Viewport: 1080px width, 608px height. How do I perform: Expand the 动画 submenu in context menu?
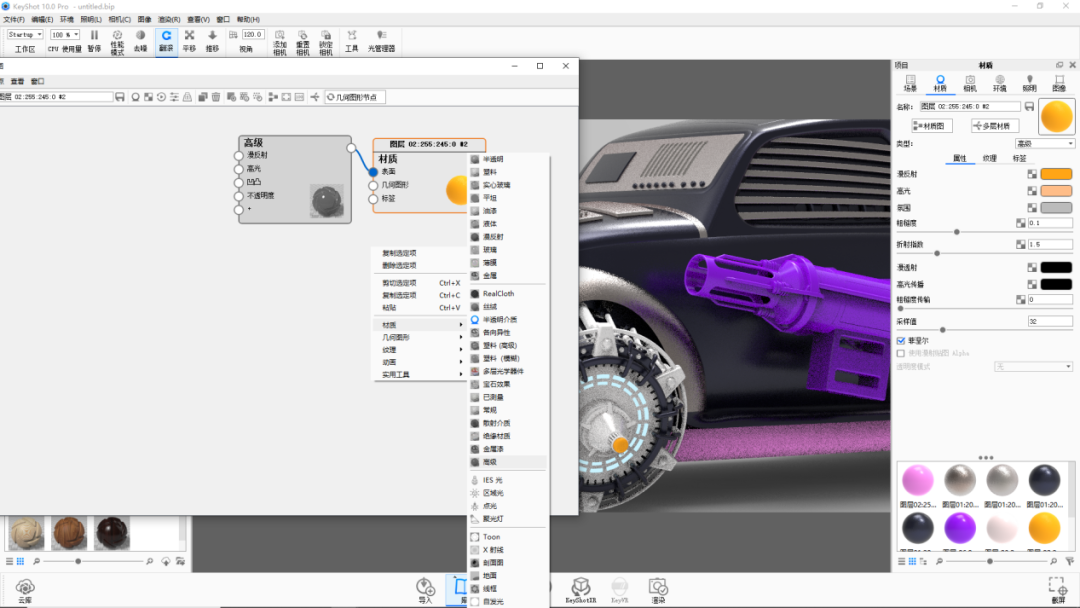click(x=419, y=362)
